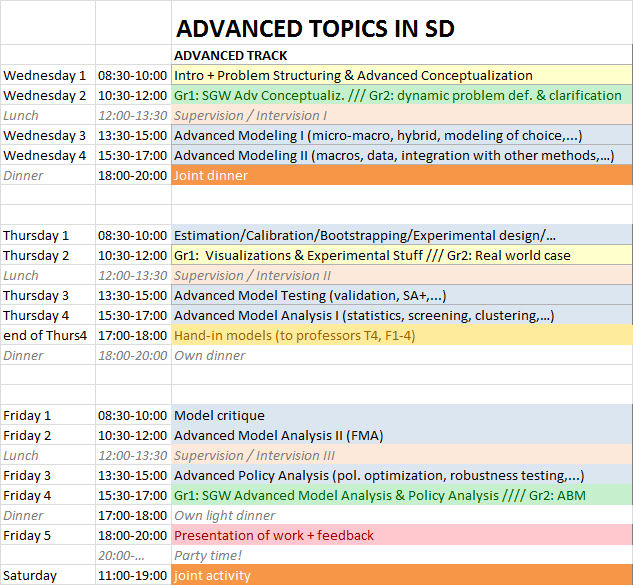
Task: Click 'Advanced Model Analysis I (statistics...)' cell
Action: [402, 315]
